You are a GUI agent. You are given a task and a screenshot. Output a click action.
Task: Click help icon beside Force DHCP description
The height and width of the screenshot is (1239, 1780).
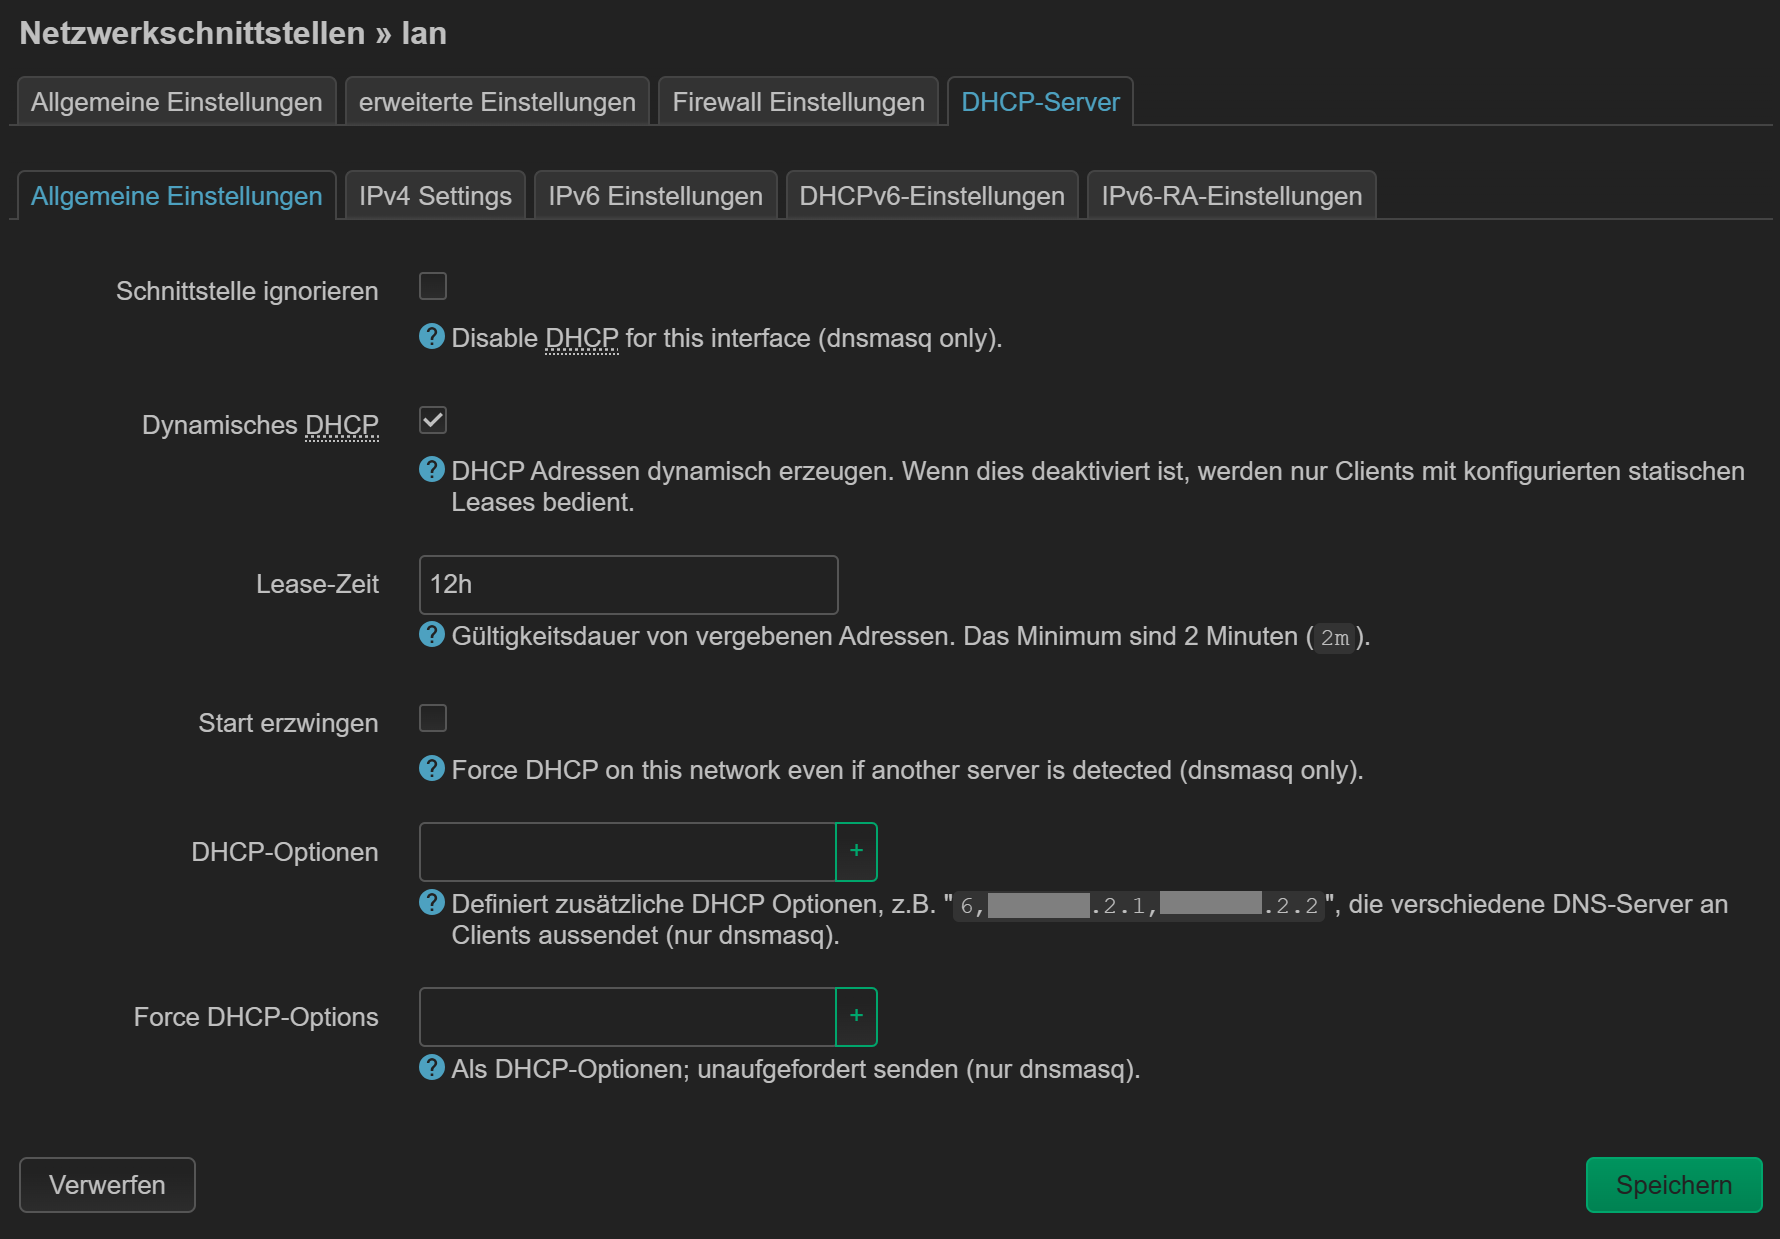pos(431,768)
